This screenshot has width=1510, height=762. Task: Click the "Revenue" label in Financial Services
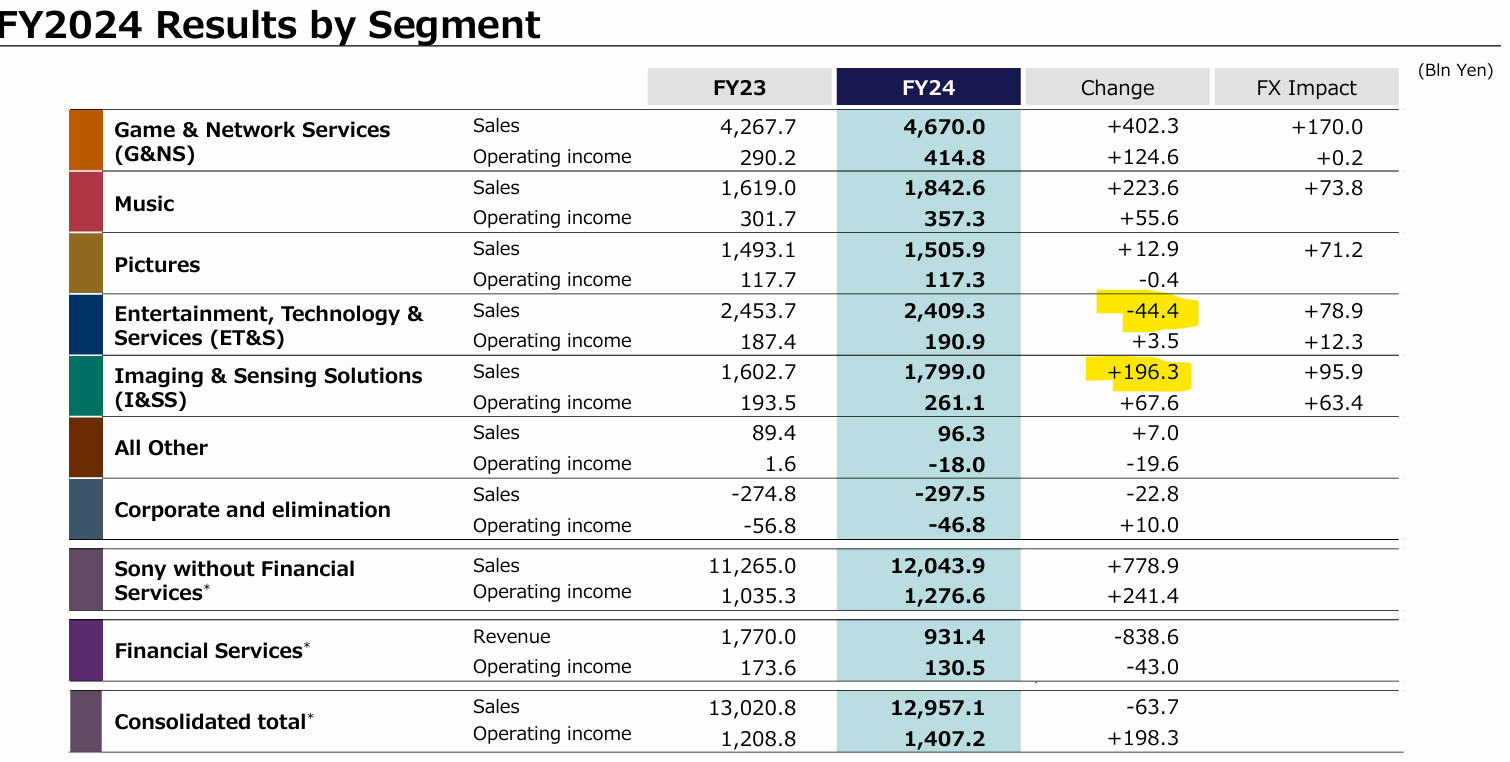point(511,636)
